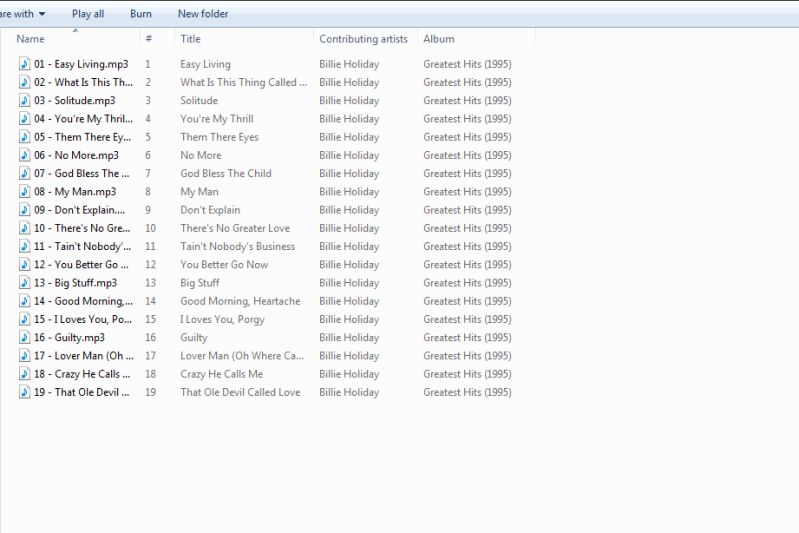
Task: Click the title That Ole Devil Called Love
Action: (x=240, y=392)
